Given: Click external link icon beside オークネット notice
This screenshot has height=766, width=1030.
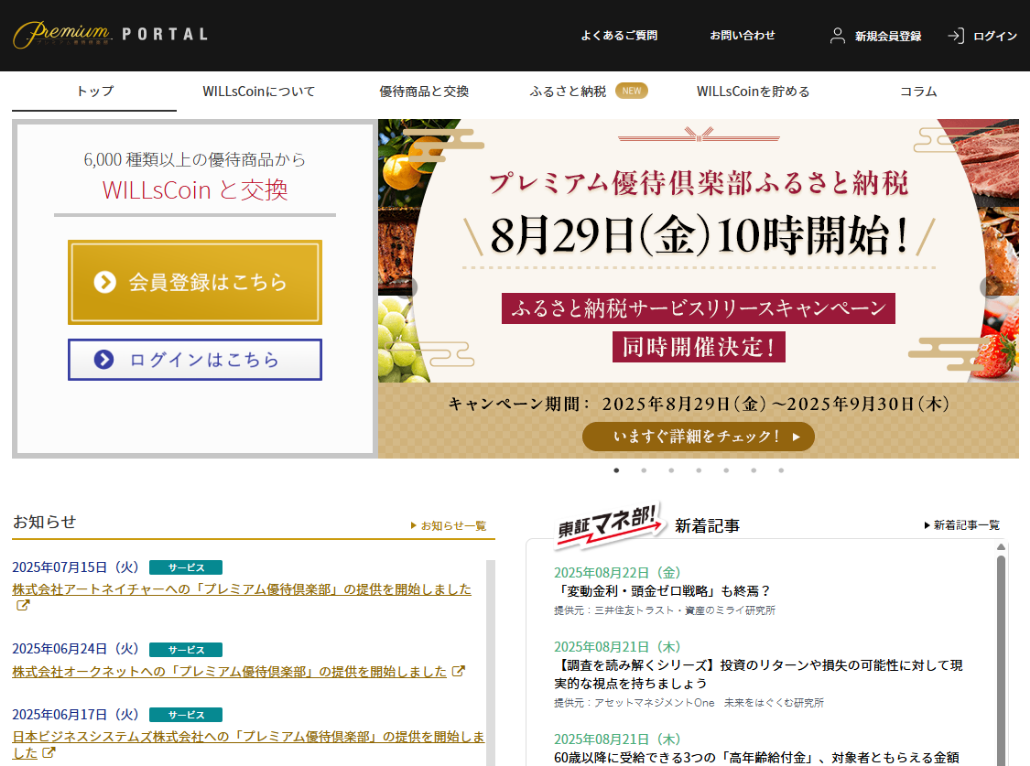Looking at the screenshot, I should (459, 671).
